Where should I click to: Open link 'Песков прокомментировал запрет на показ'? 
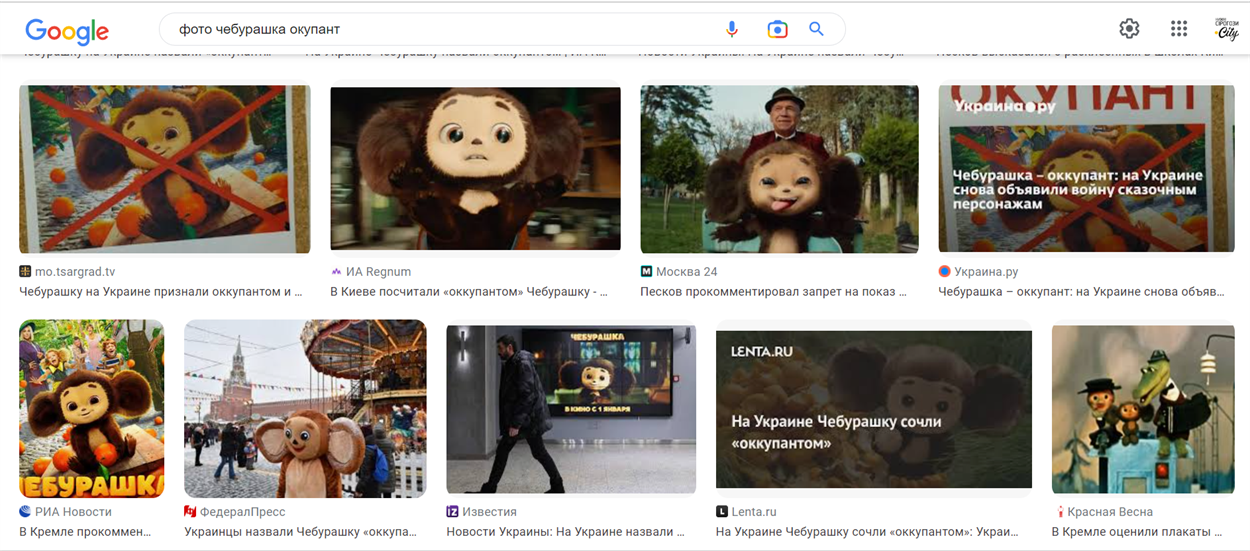pyautogui.click(x=774, y=292)
